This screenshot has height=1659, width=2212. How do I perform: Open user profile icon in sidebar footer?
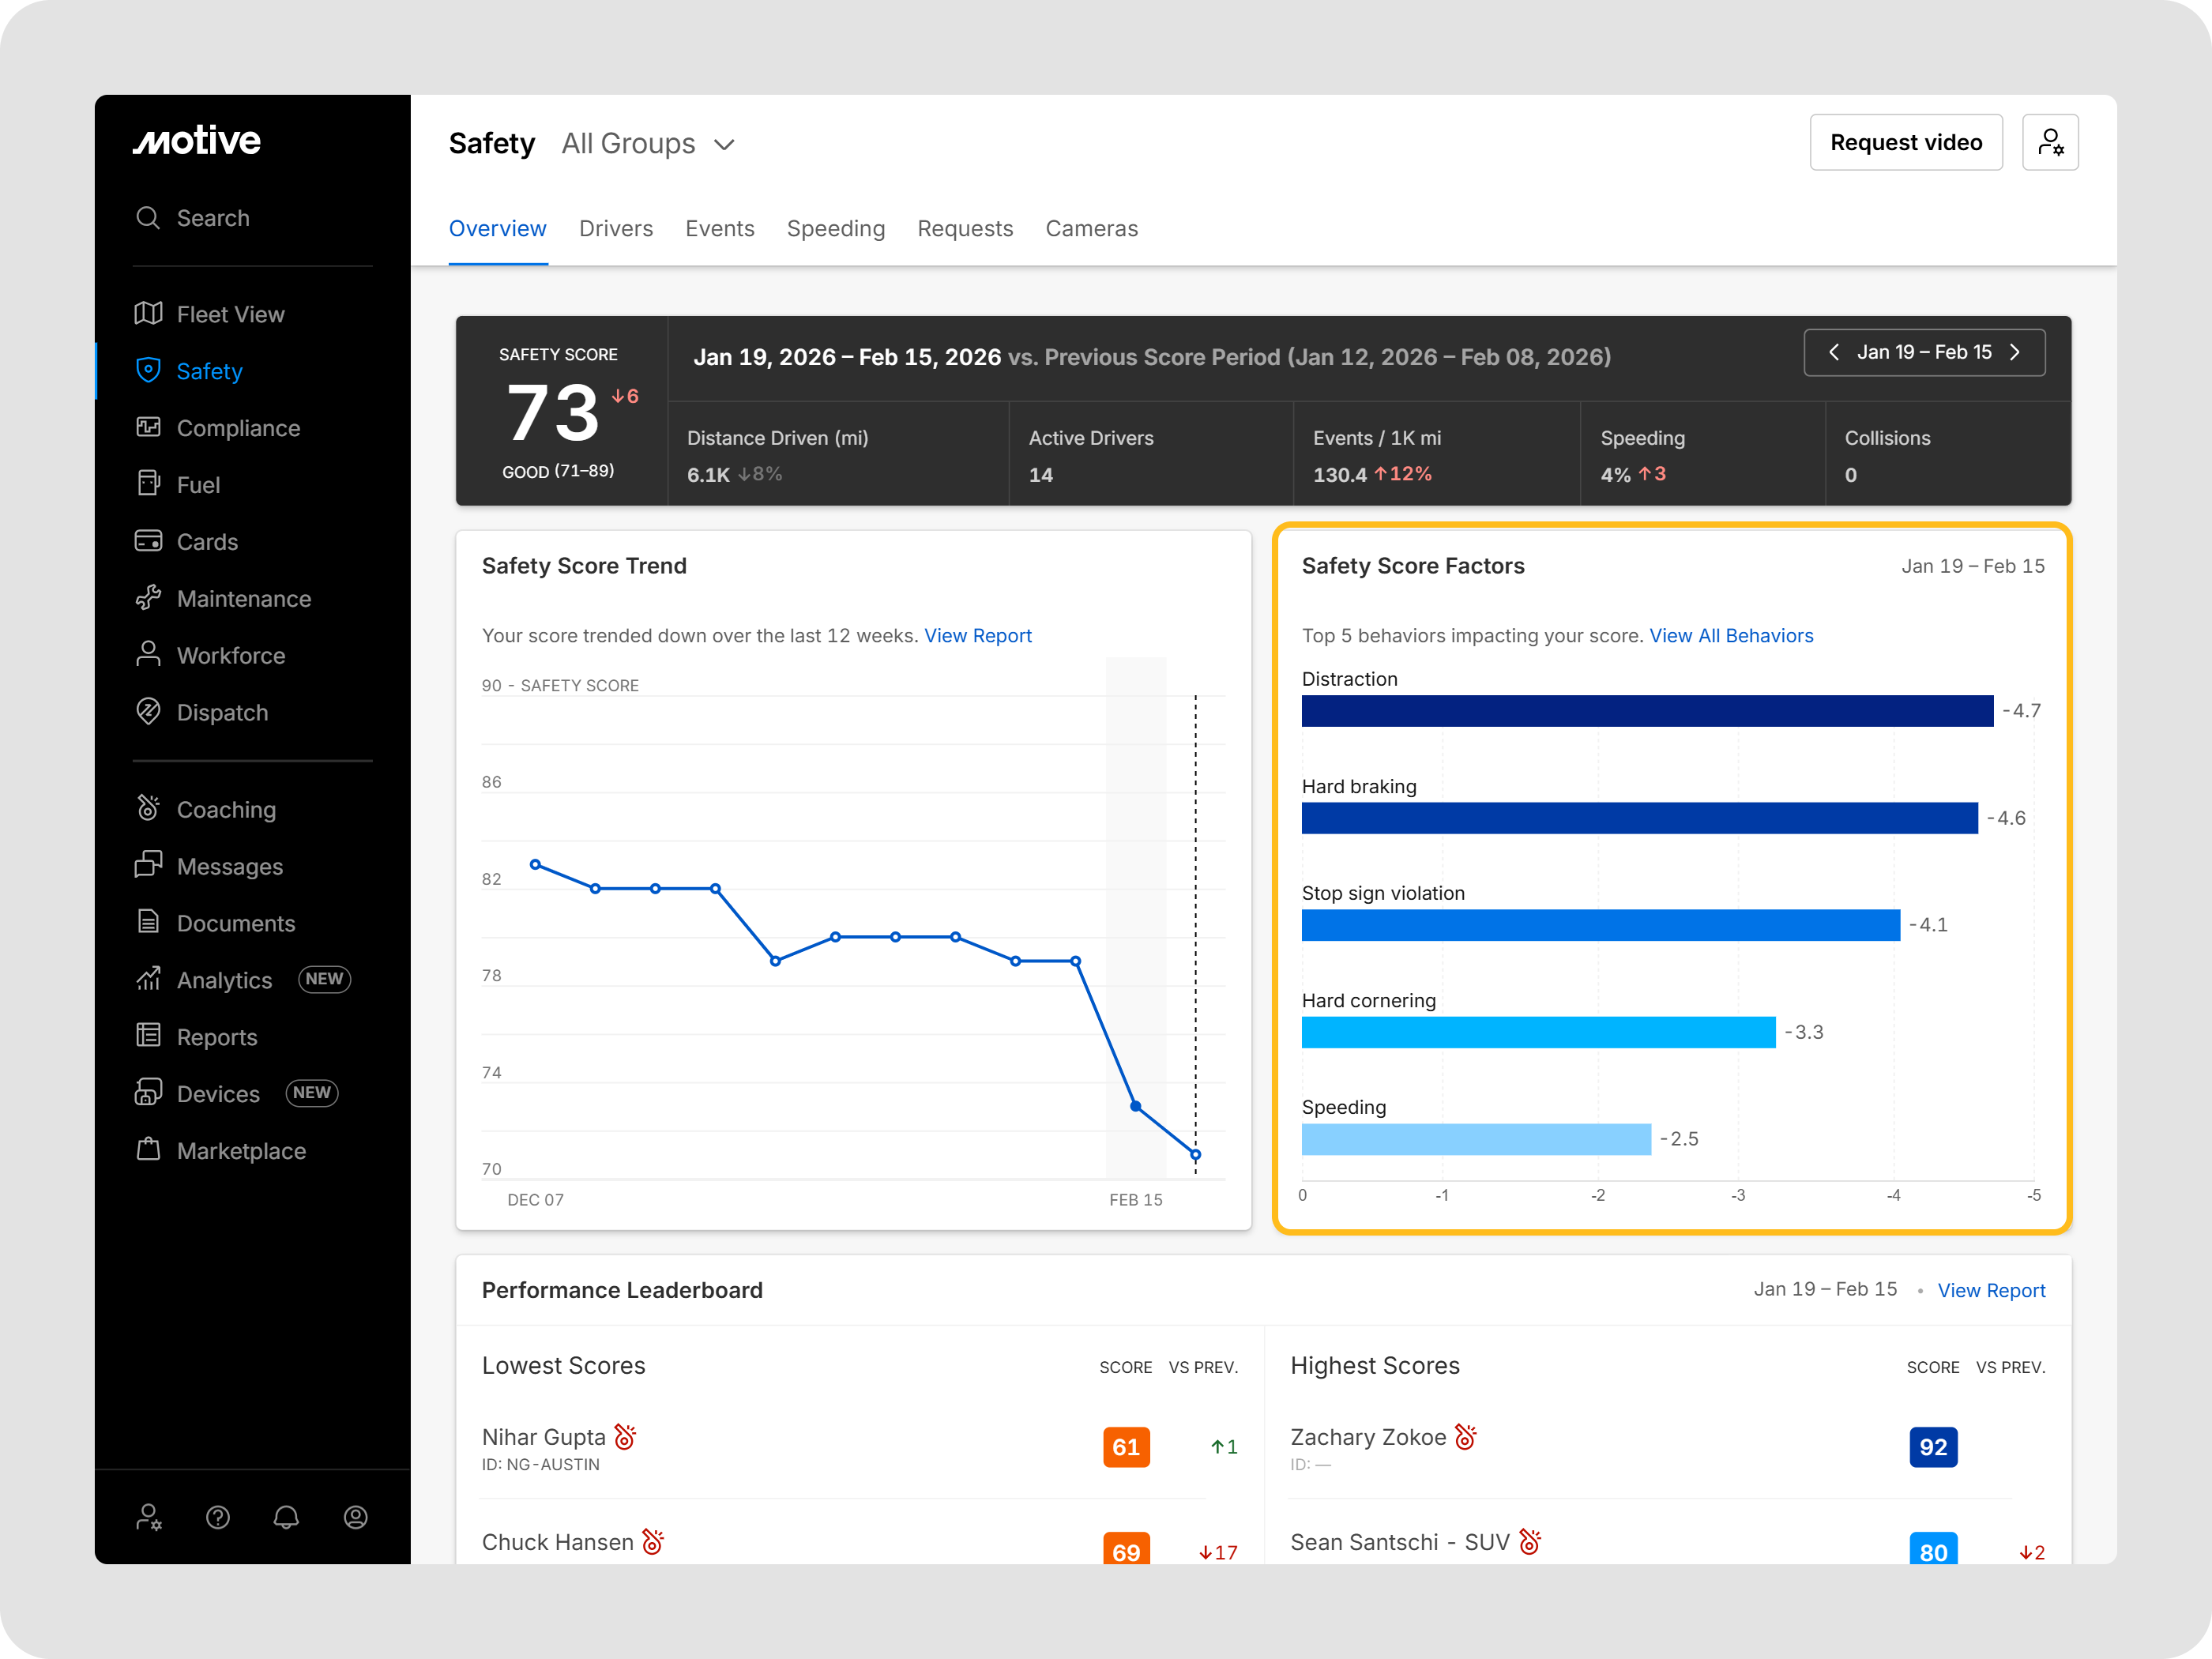(x=355, y=1517)
